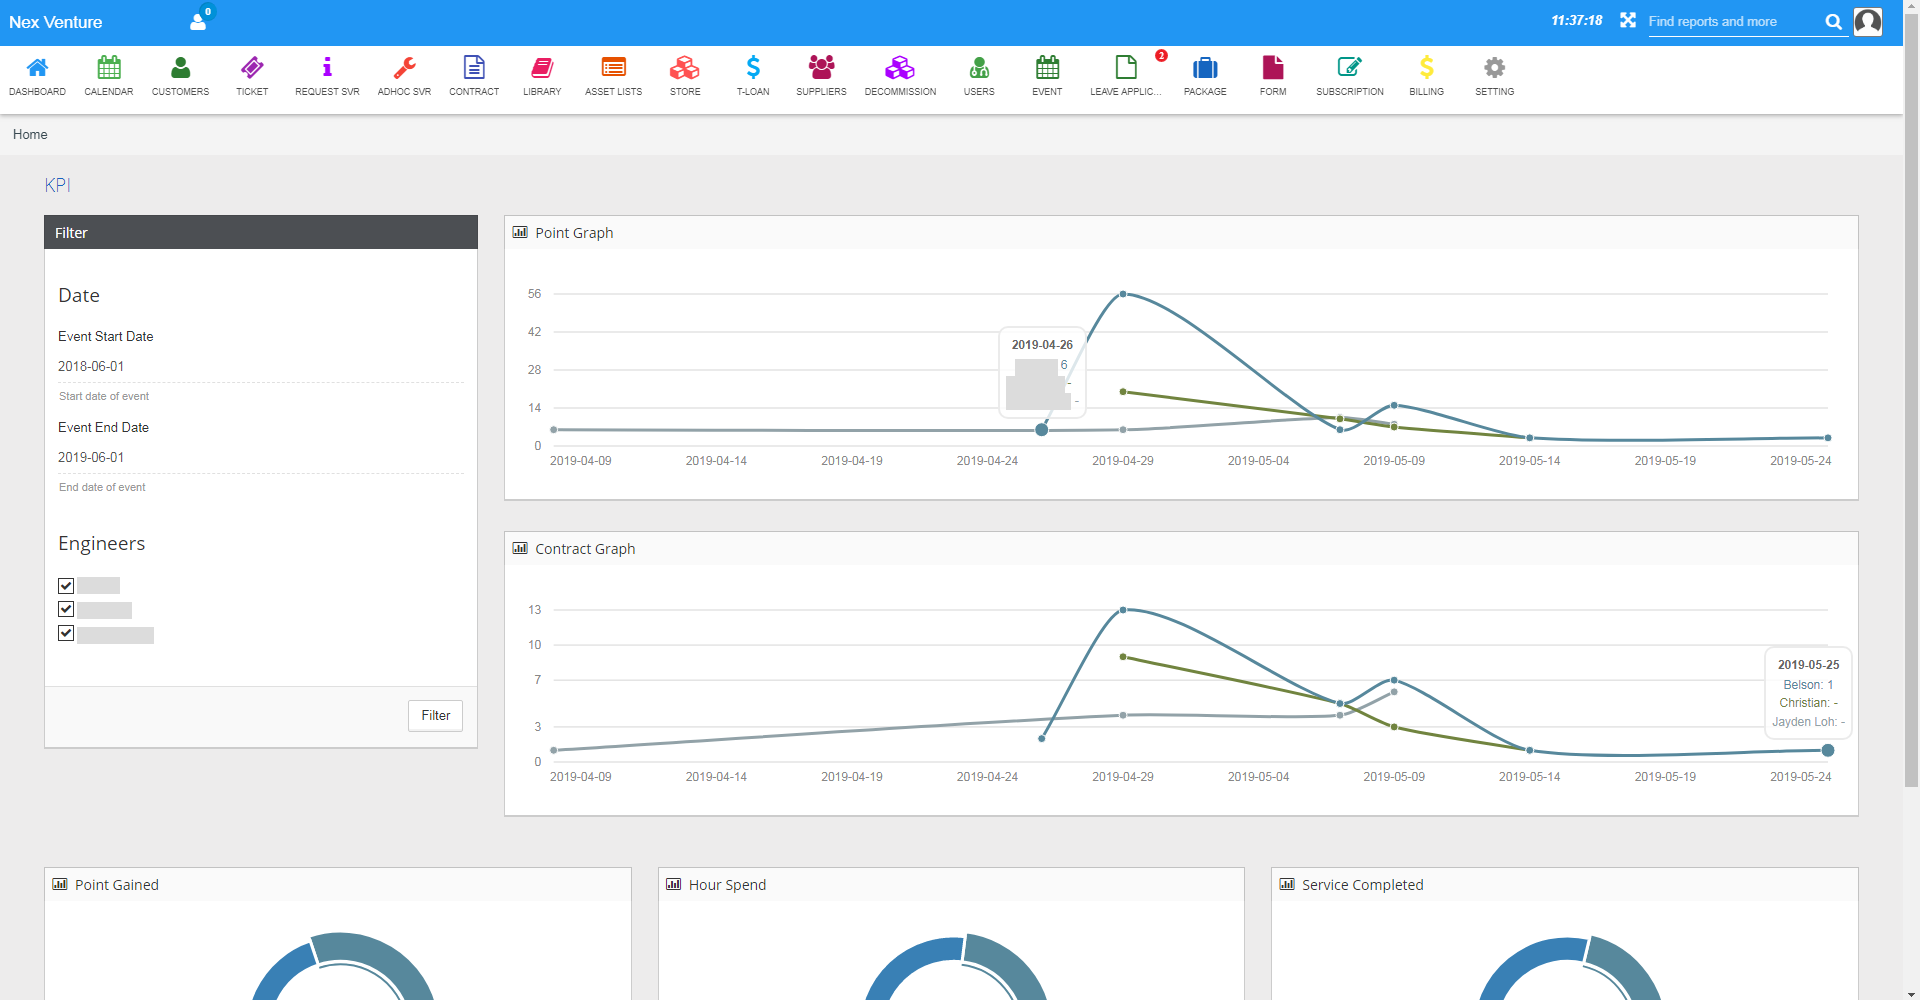Viewport: 1920px width, 1000px height.
Task: Open the Event End Date picker
Action: point(260,458)
